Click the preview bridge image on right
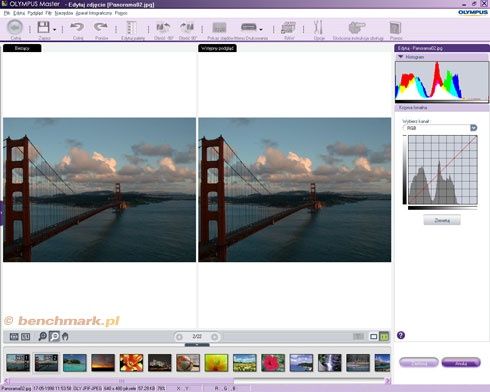The width and height of the screenshot is (490, 392). [x=295, y=189]
